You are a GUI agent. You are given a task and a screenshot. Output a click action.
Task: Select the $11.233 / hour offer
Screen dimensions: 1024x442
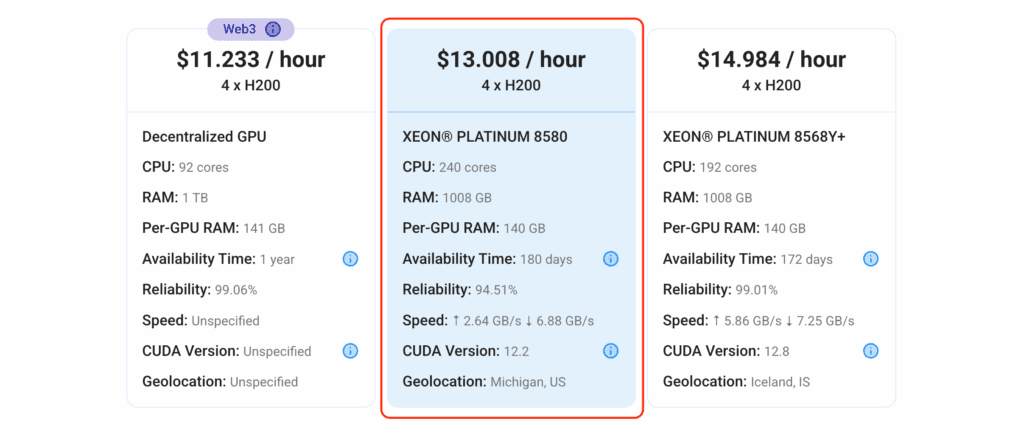pos(251,59)
